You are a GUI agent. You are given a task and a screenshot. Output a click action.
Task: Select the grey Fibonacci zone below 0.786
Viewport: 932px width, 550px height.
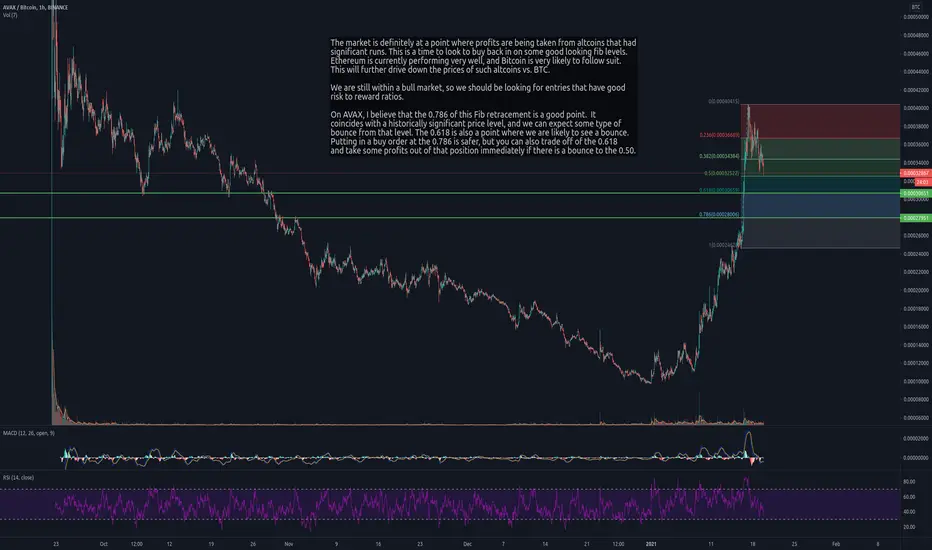pyautogui.click(x=820, y=232)
